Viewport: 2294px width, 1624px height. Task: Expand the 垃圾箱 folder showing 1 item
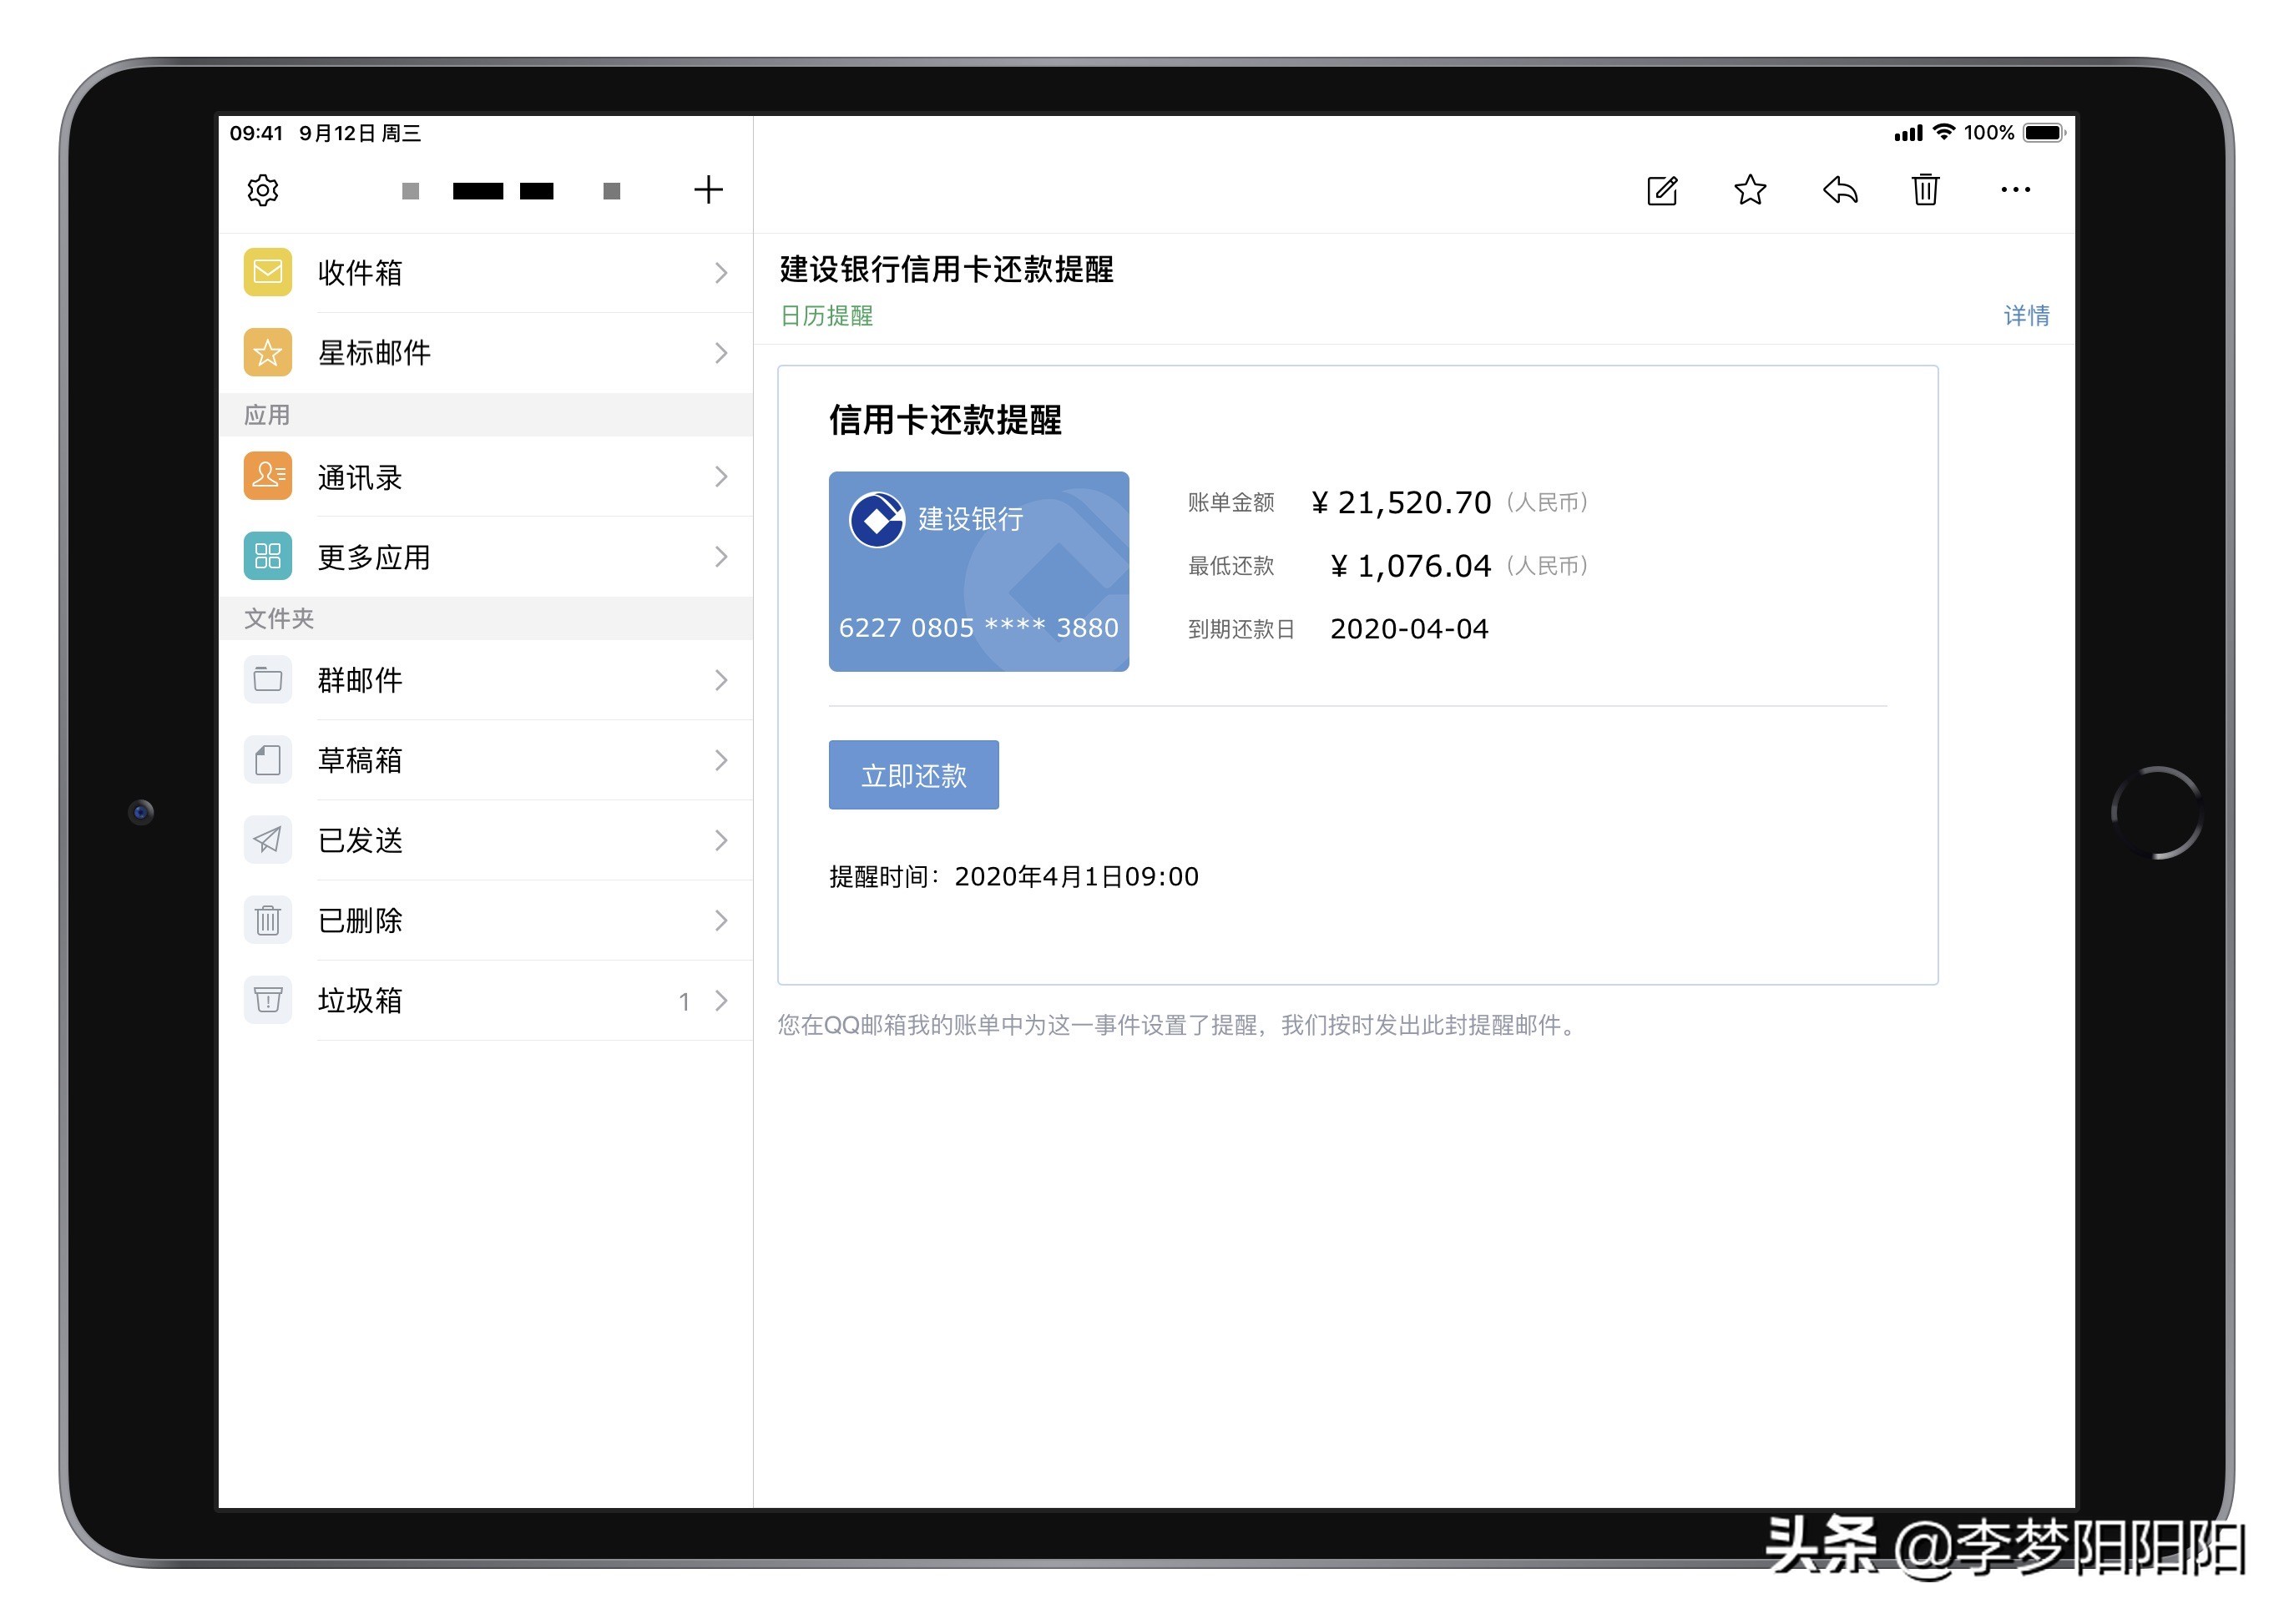722,1000
